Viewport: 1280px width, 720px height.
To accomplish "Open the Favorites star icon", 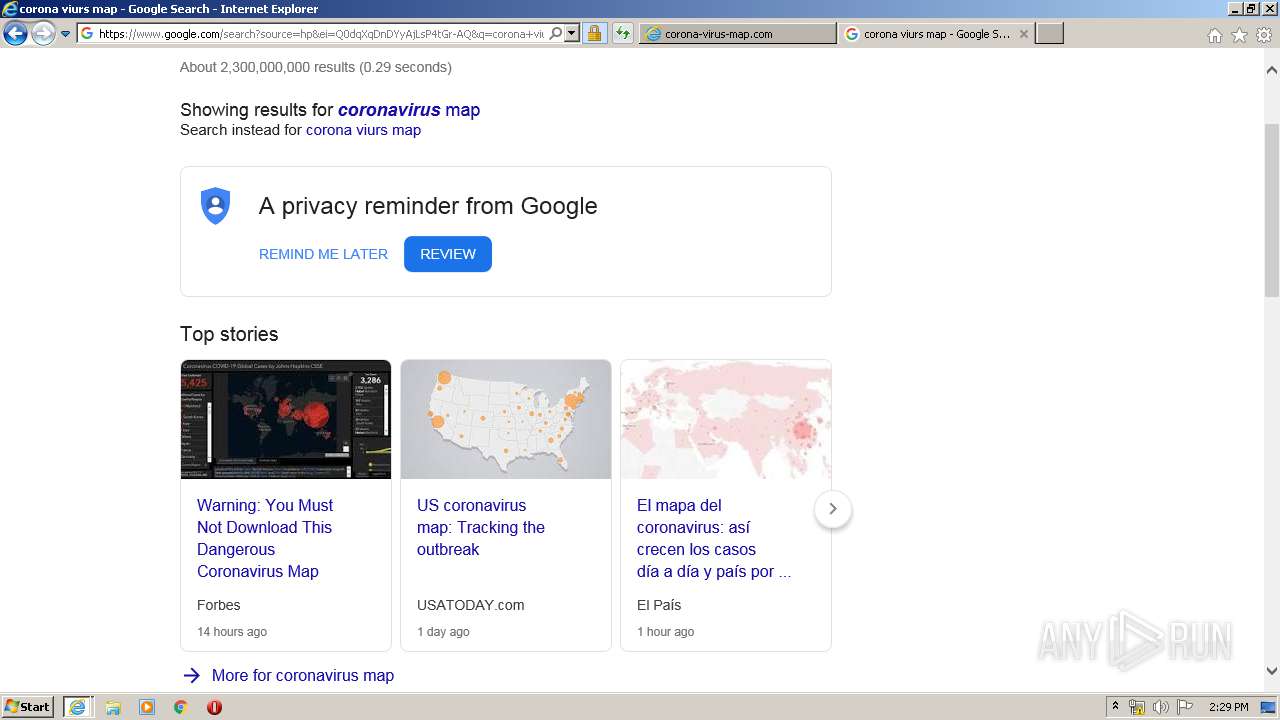I will (x=1239, y=35).
